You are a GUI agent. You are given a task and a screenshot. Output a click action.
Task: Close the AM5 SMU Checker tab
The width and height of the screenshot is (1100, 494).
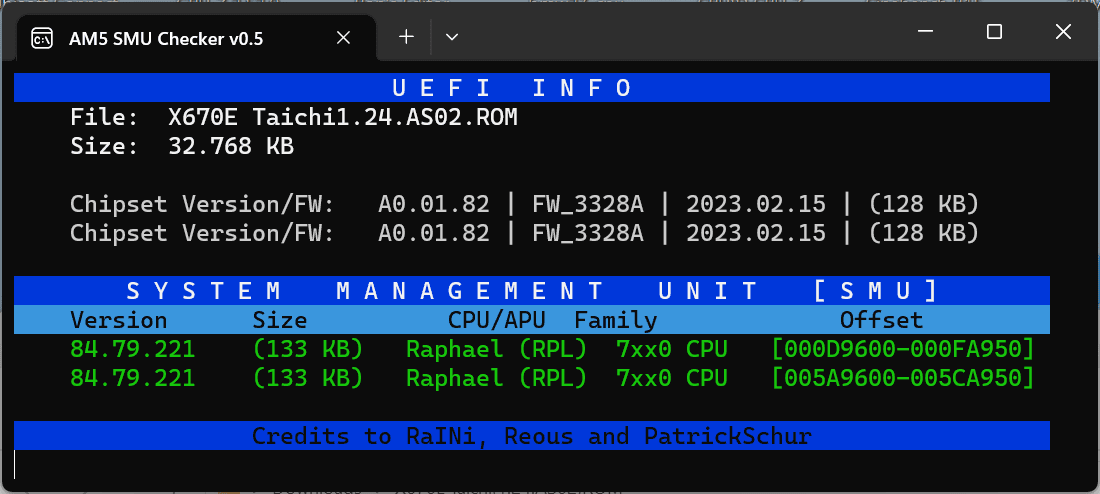coord(343,38)
